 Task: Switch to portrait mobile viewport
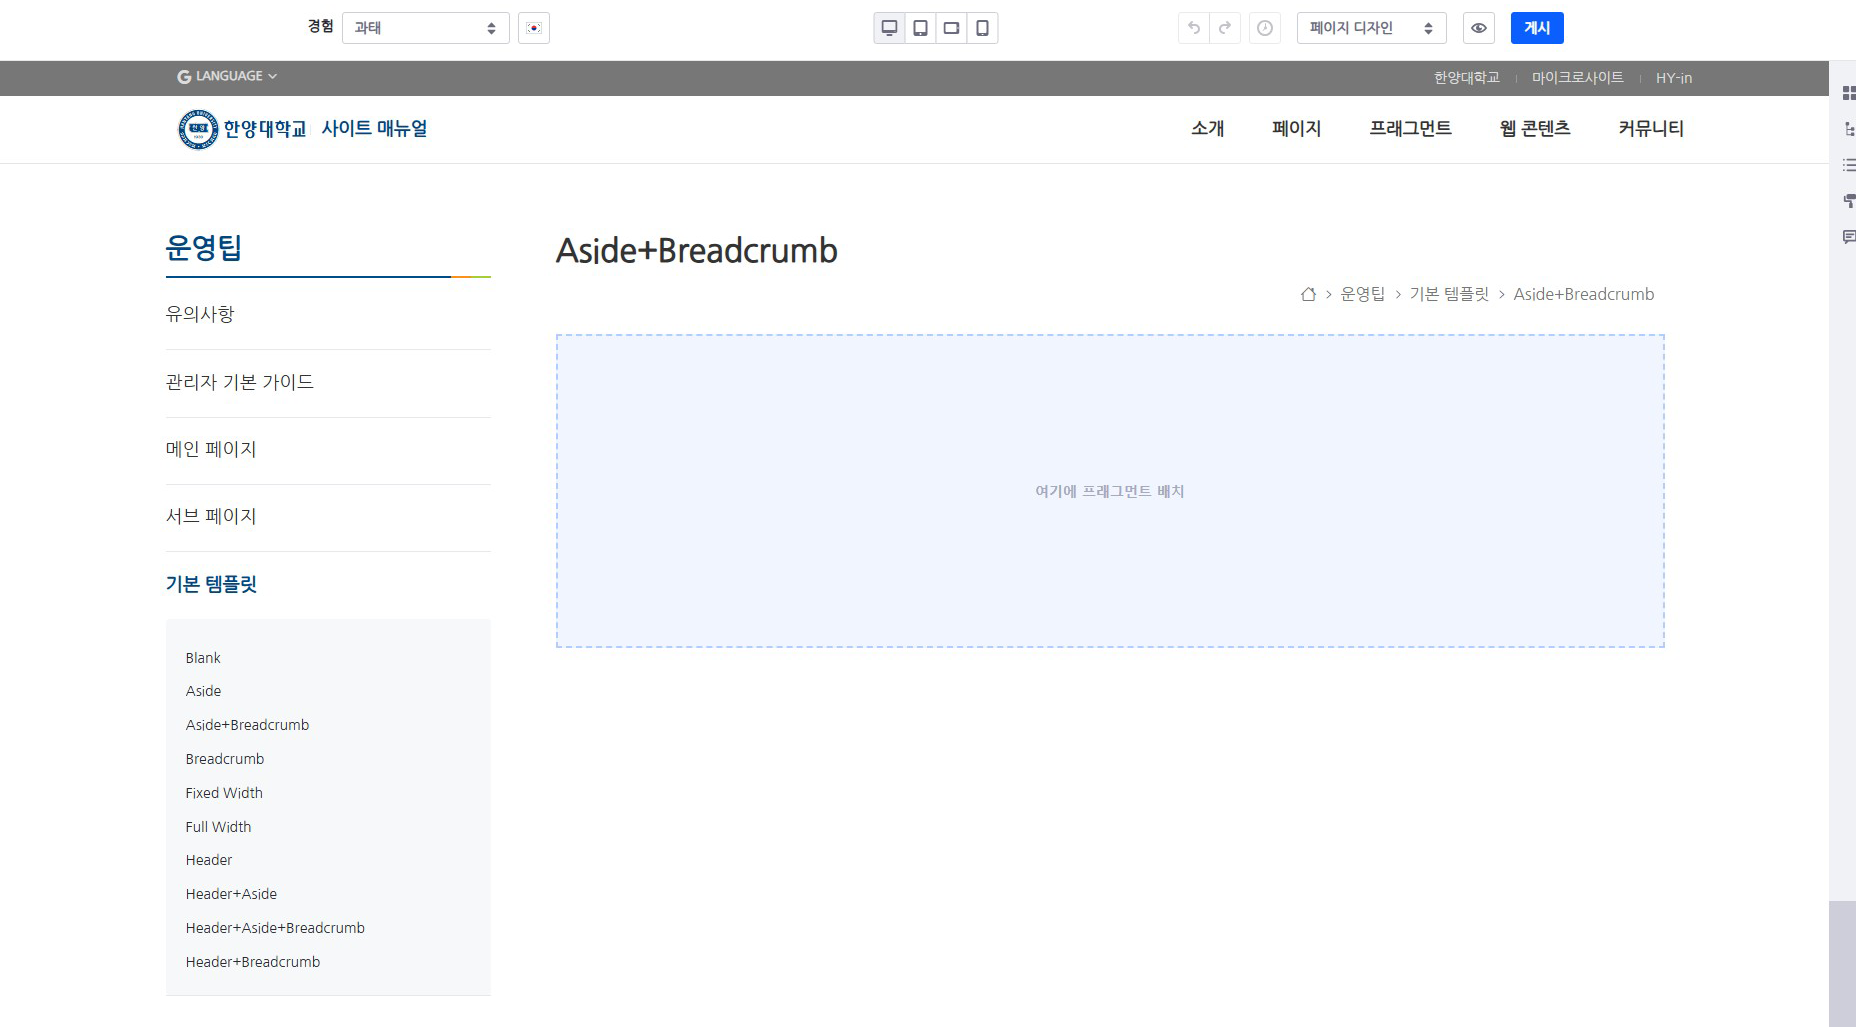point(982,28)
